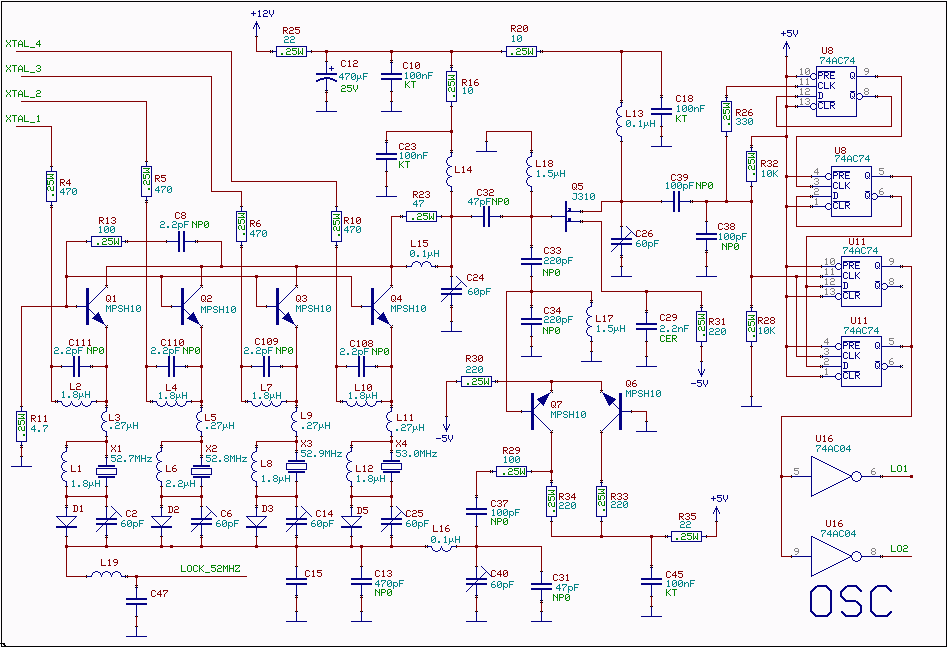Click the OSC sheet title text
947x647 pixels.
(850, 600)
